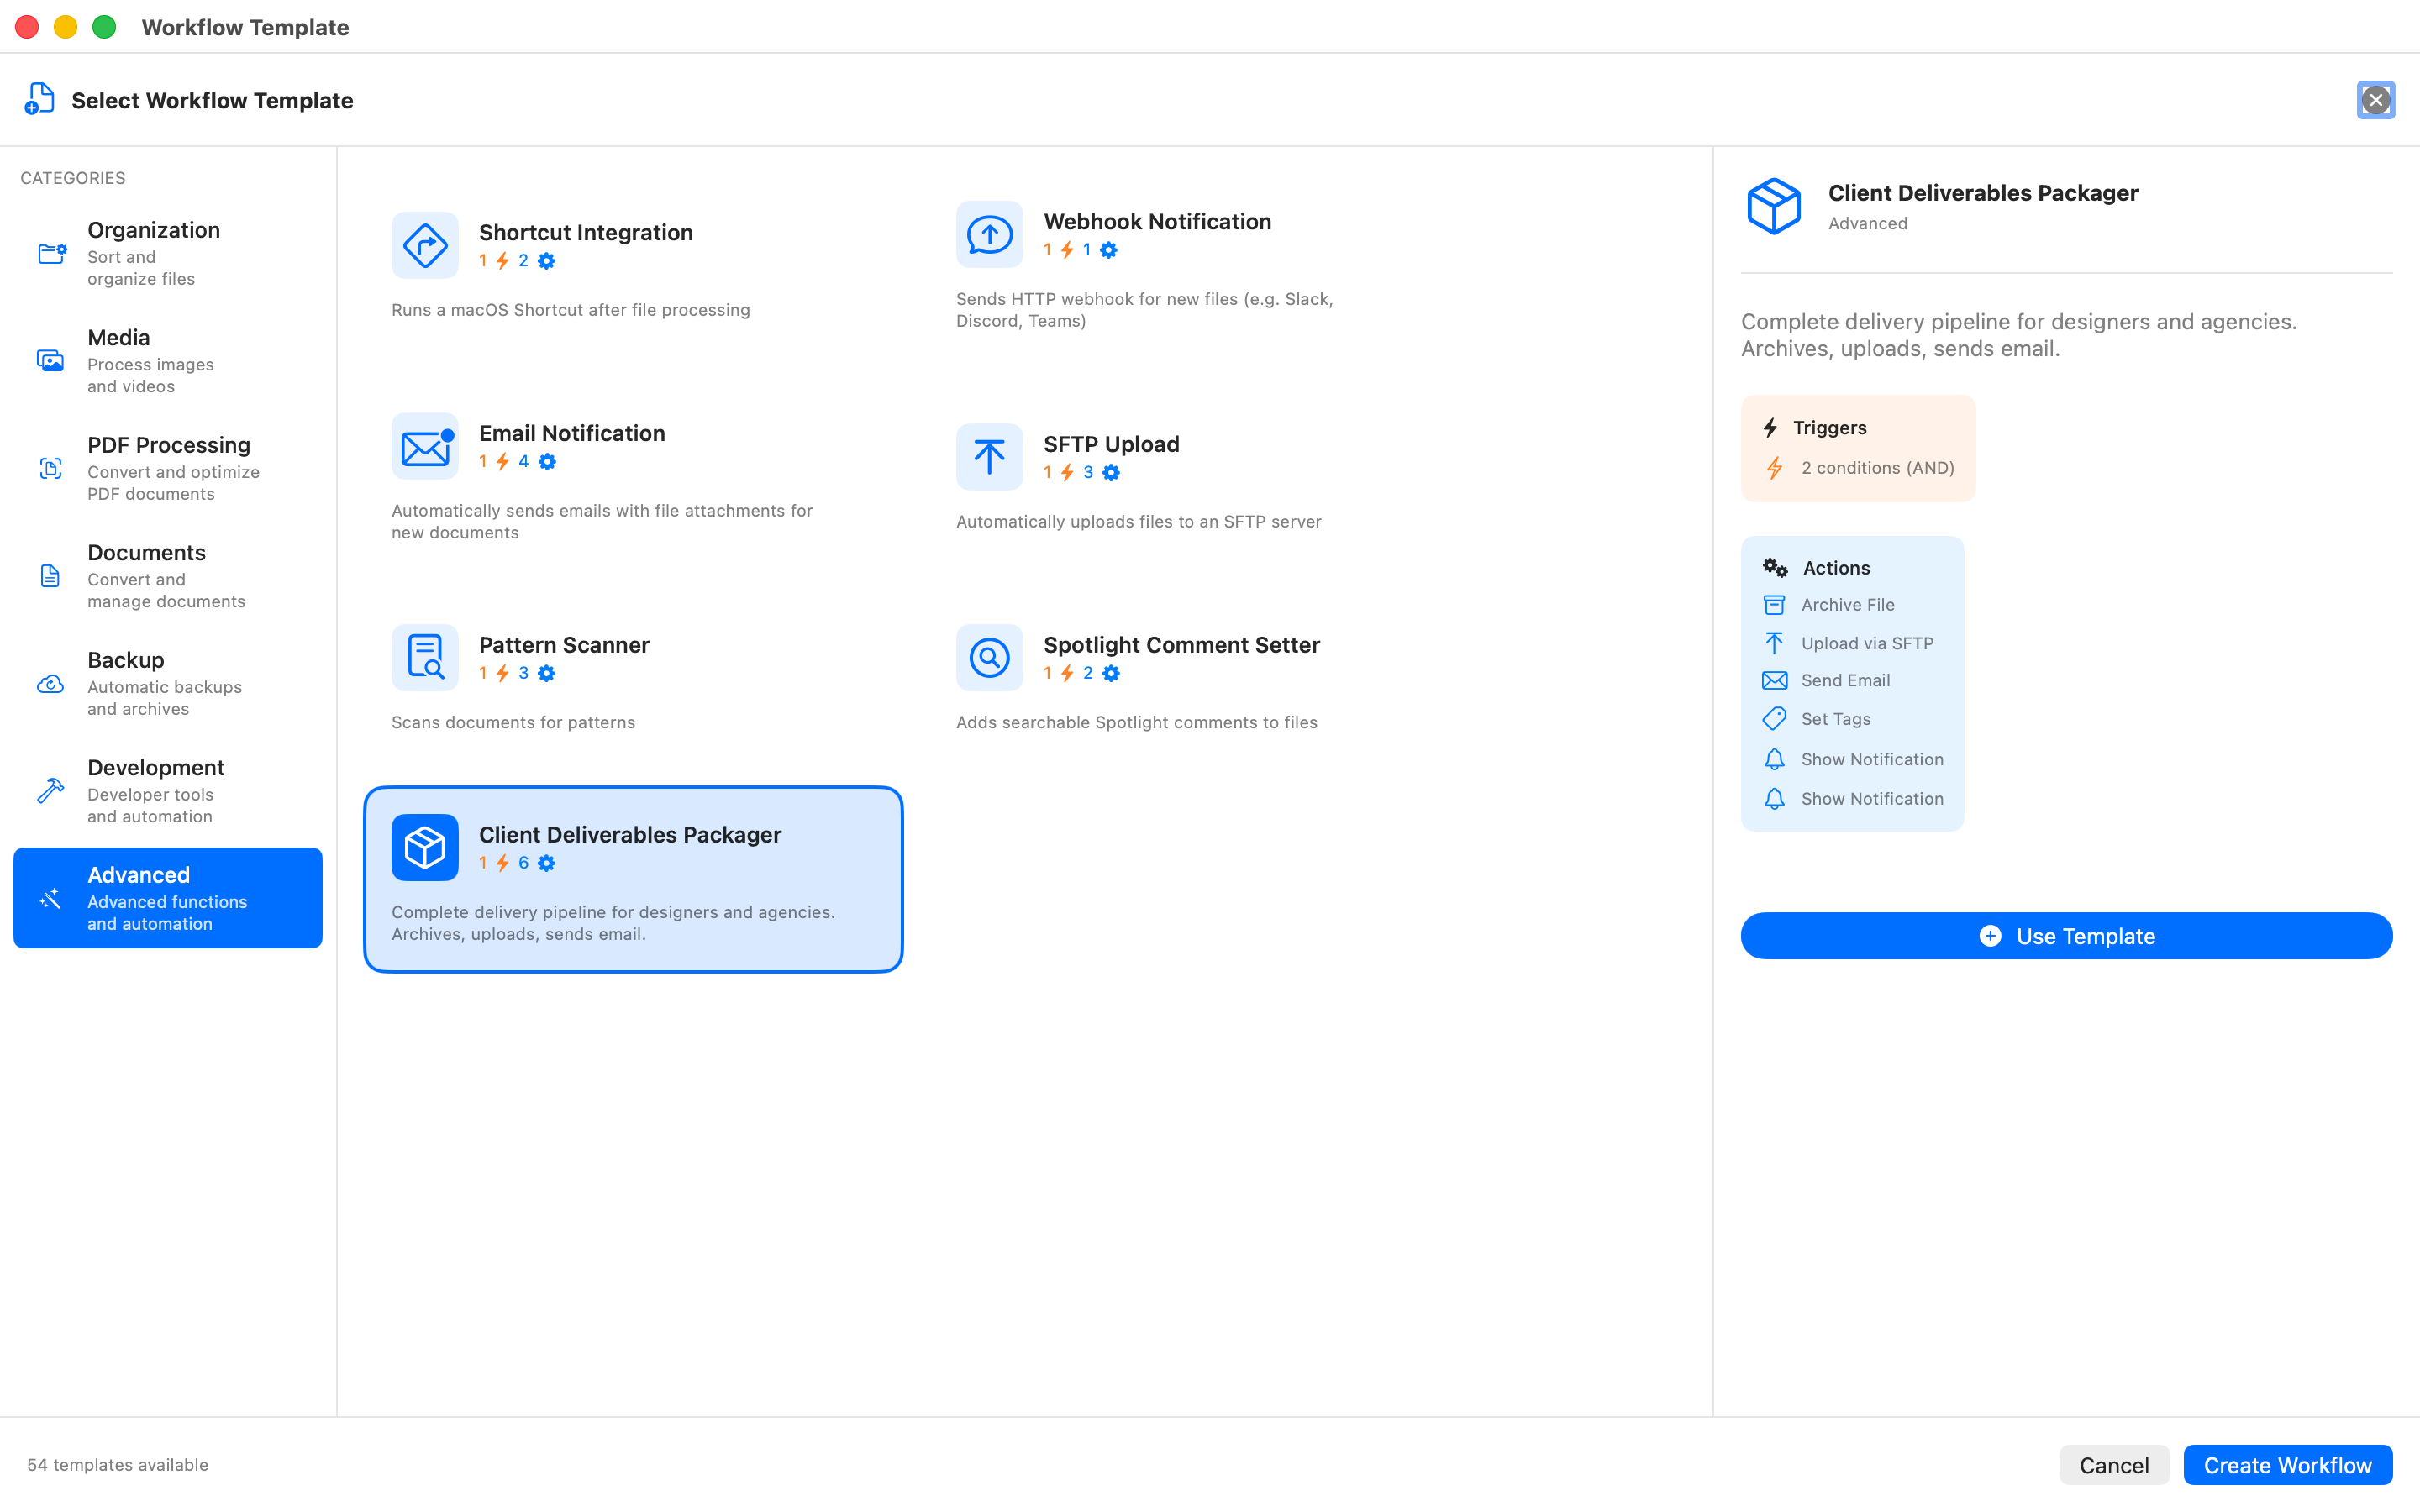Viewport: 2420px width, 1512px height.
Task: Click 'Runs a macOS Shortcut after file processing'
Action: 570,310
